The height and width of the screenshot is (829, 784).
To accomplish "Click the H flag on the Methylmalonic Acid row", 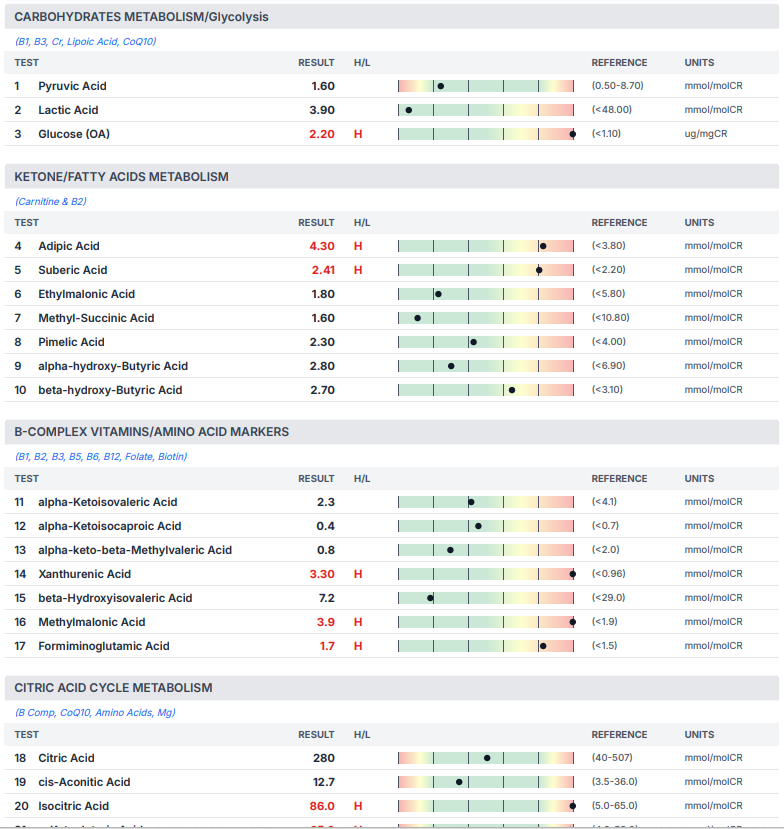I will [x=358, y=622].
